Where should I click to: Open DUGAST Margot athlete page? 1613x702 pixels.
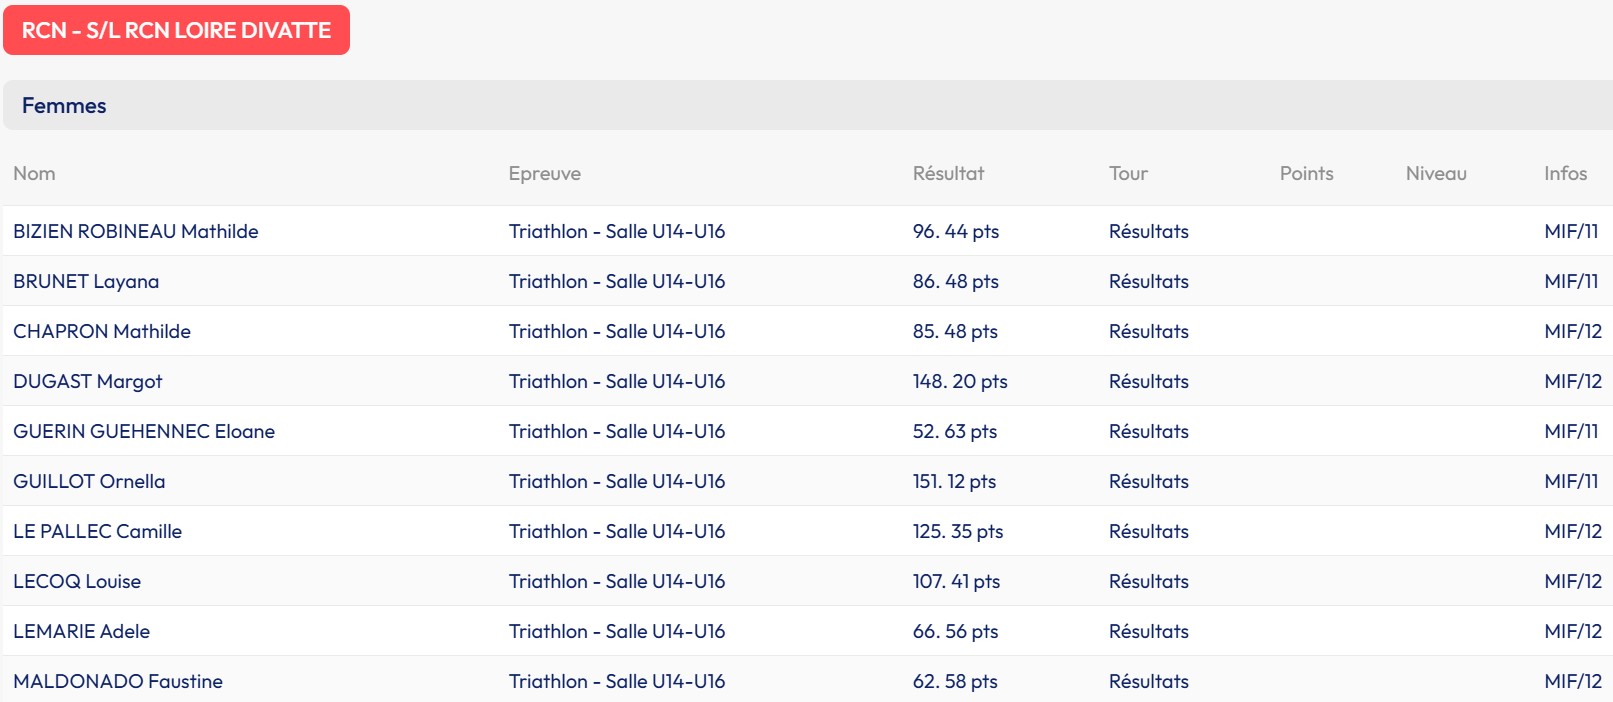tap(87, 381)
